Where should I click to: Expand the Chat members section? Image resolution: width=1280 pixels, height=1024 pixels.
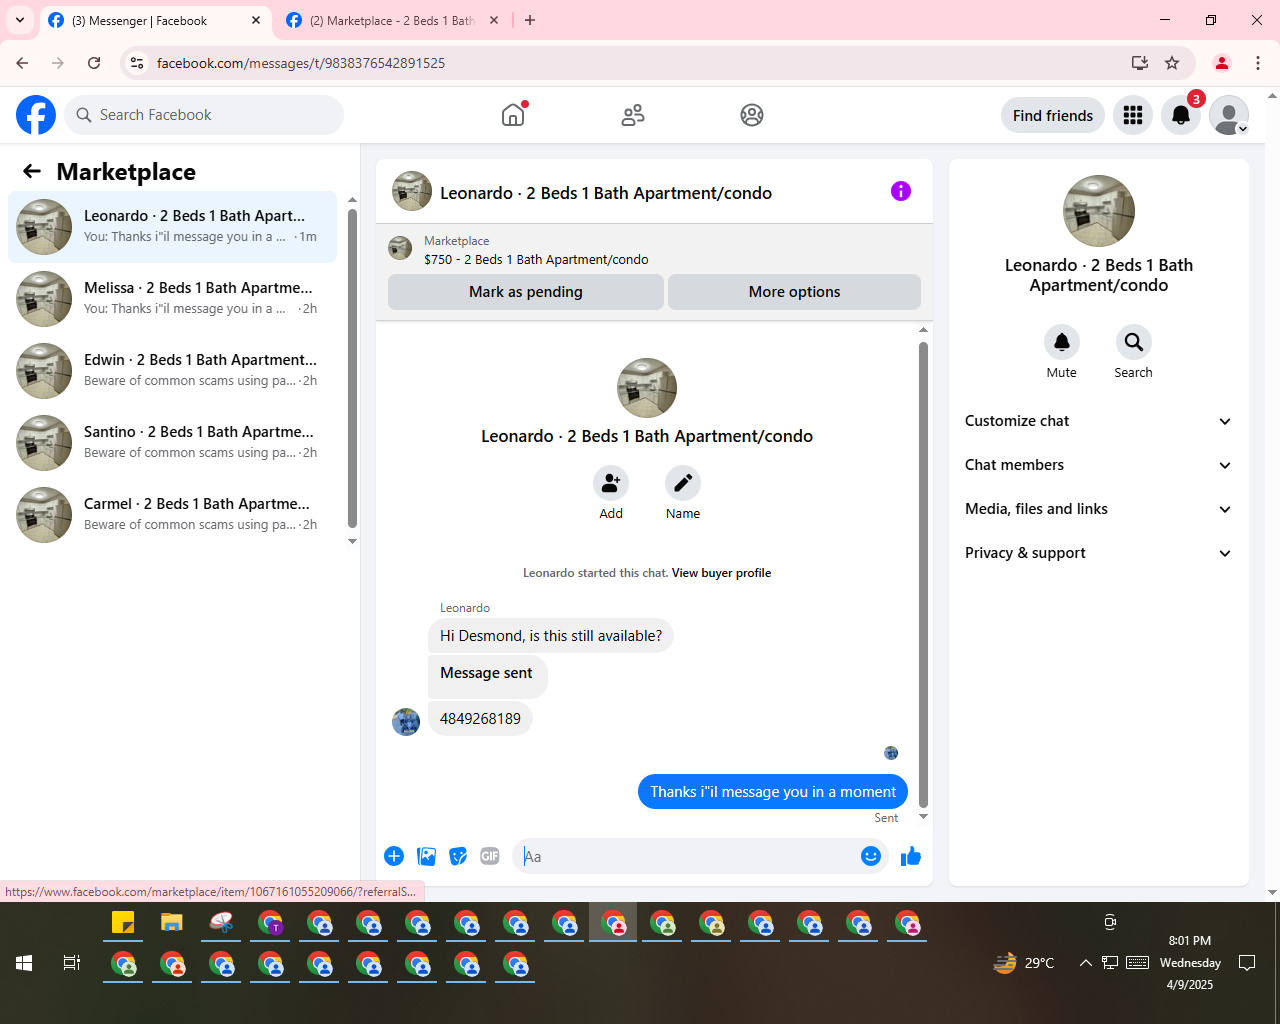point(1098,465)
